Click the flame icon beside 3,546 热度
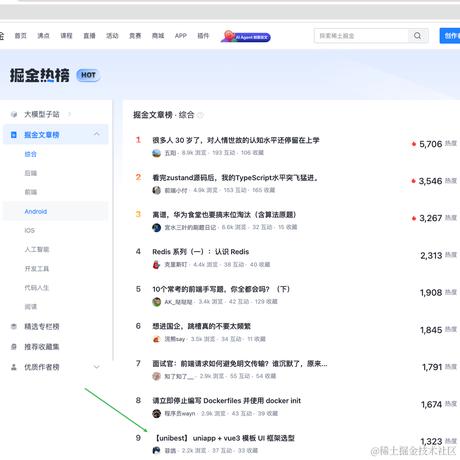Screen dimensions: 460x460 point(414,181)
